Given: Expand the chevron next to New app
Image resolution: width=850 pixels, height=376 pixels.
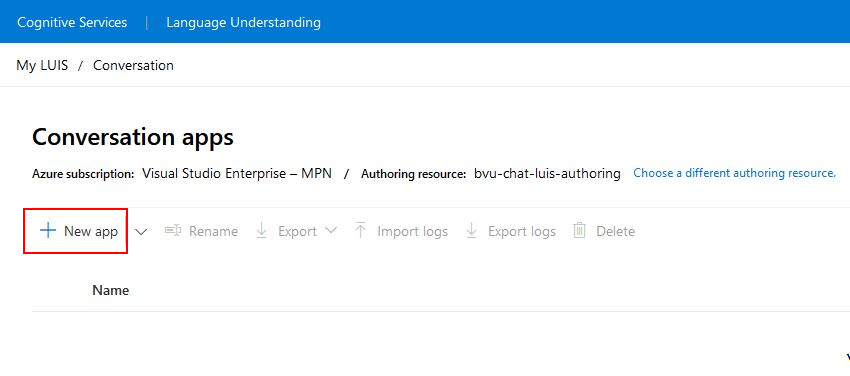Looking at the screenshot, I should (x=141, y=232).
